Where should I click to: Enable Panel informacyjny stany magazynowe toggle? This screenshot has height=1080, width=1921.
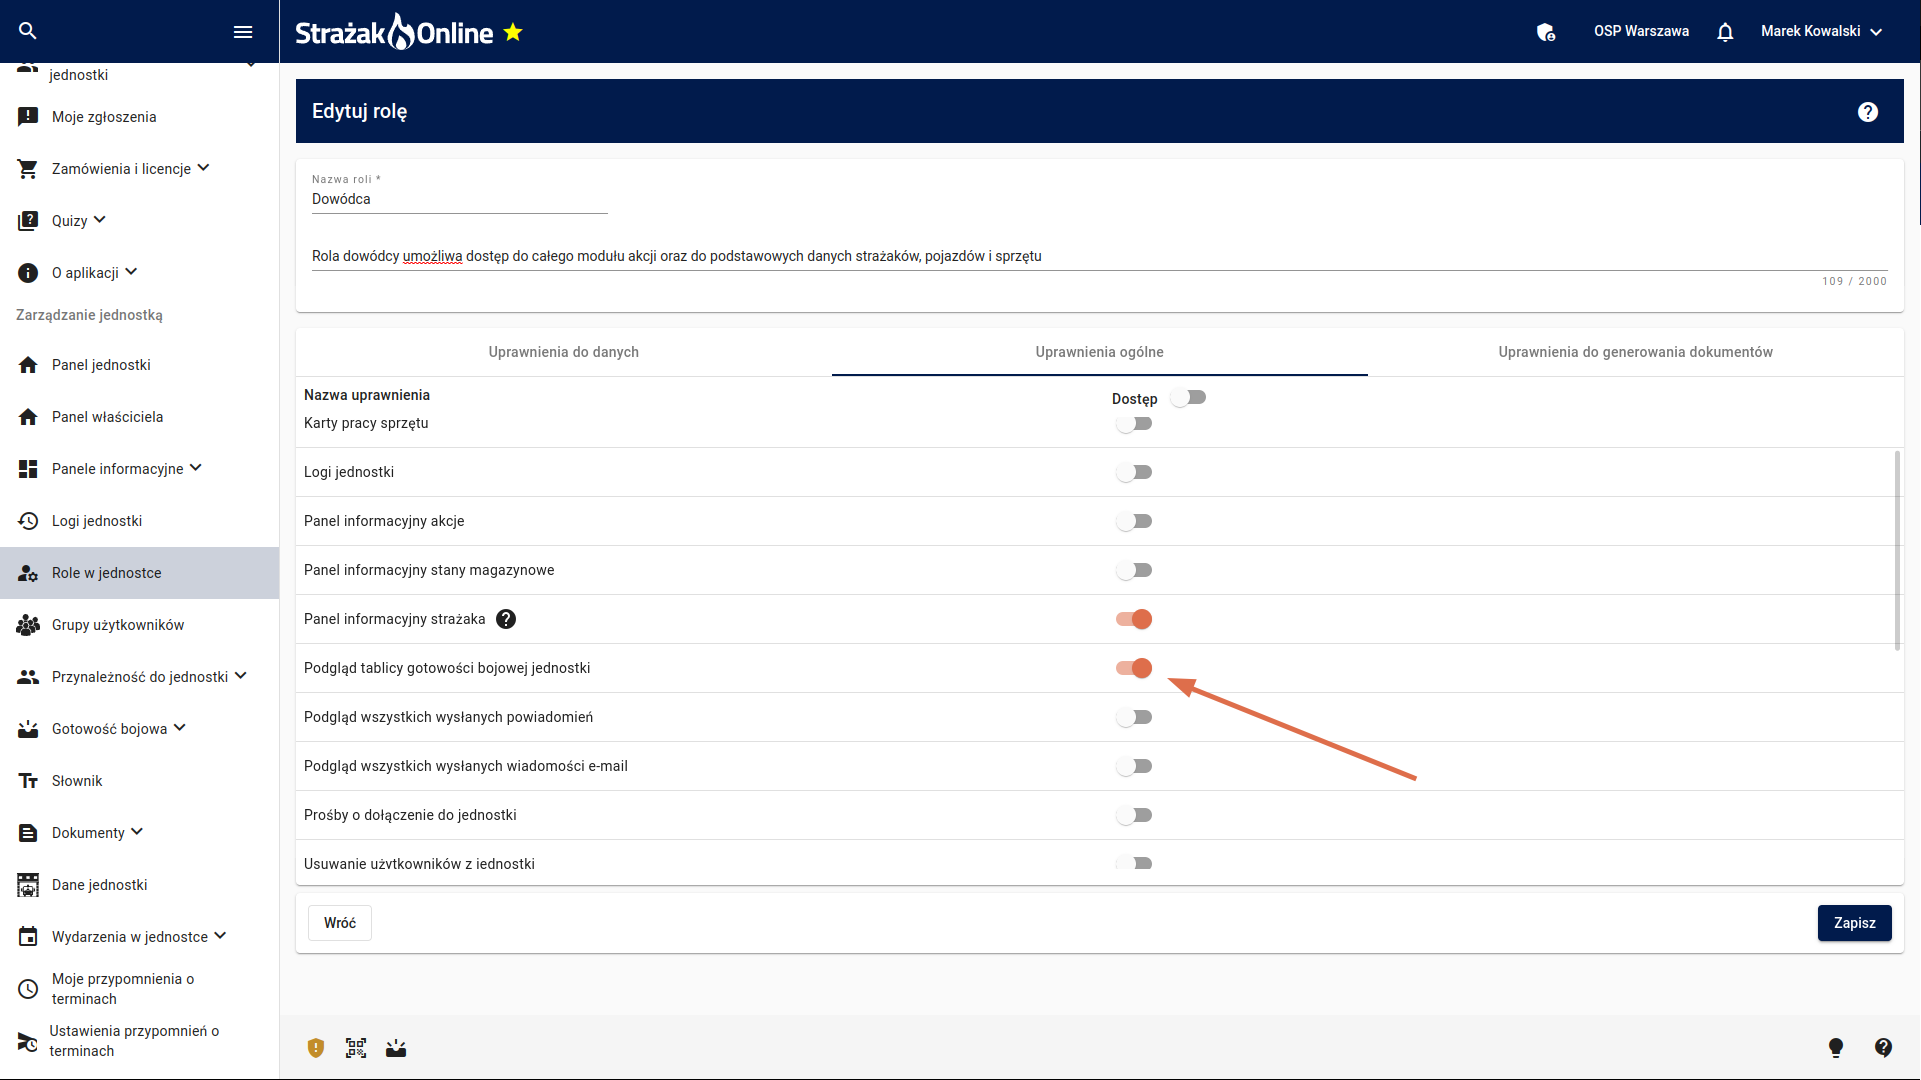(1134, 570)
